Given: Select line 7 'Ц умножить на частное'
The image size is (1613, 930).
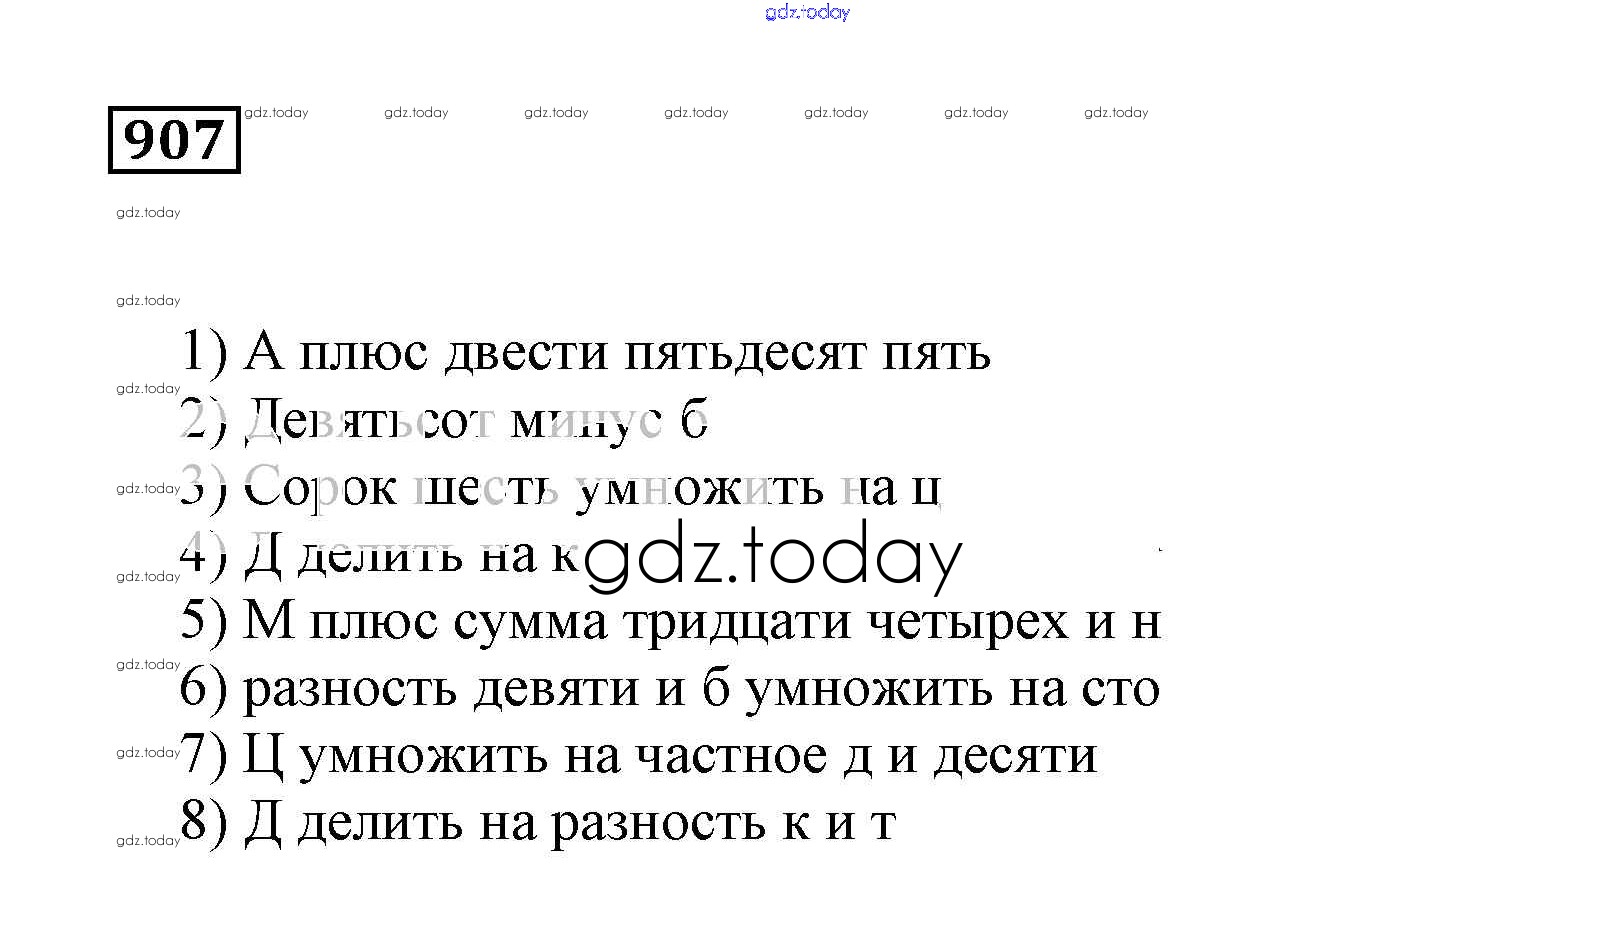Looking at the screenshot, I should (638, 756).
